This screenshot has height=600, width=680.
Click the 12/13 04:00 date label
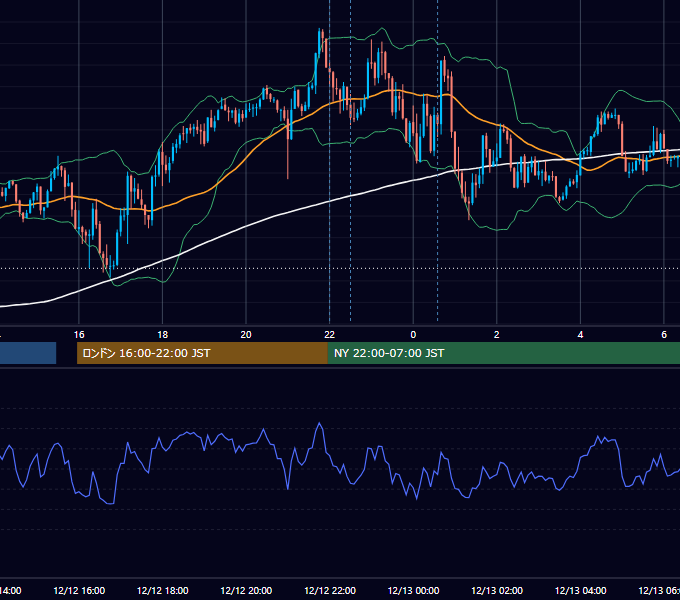tap(580, 590)
